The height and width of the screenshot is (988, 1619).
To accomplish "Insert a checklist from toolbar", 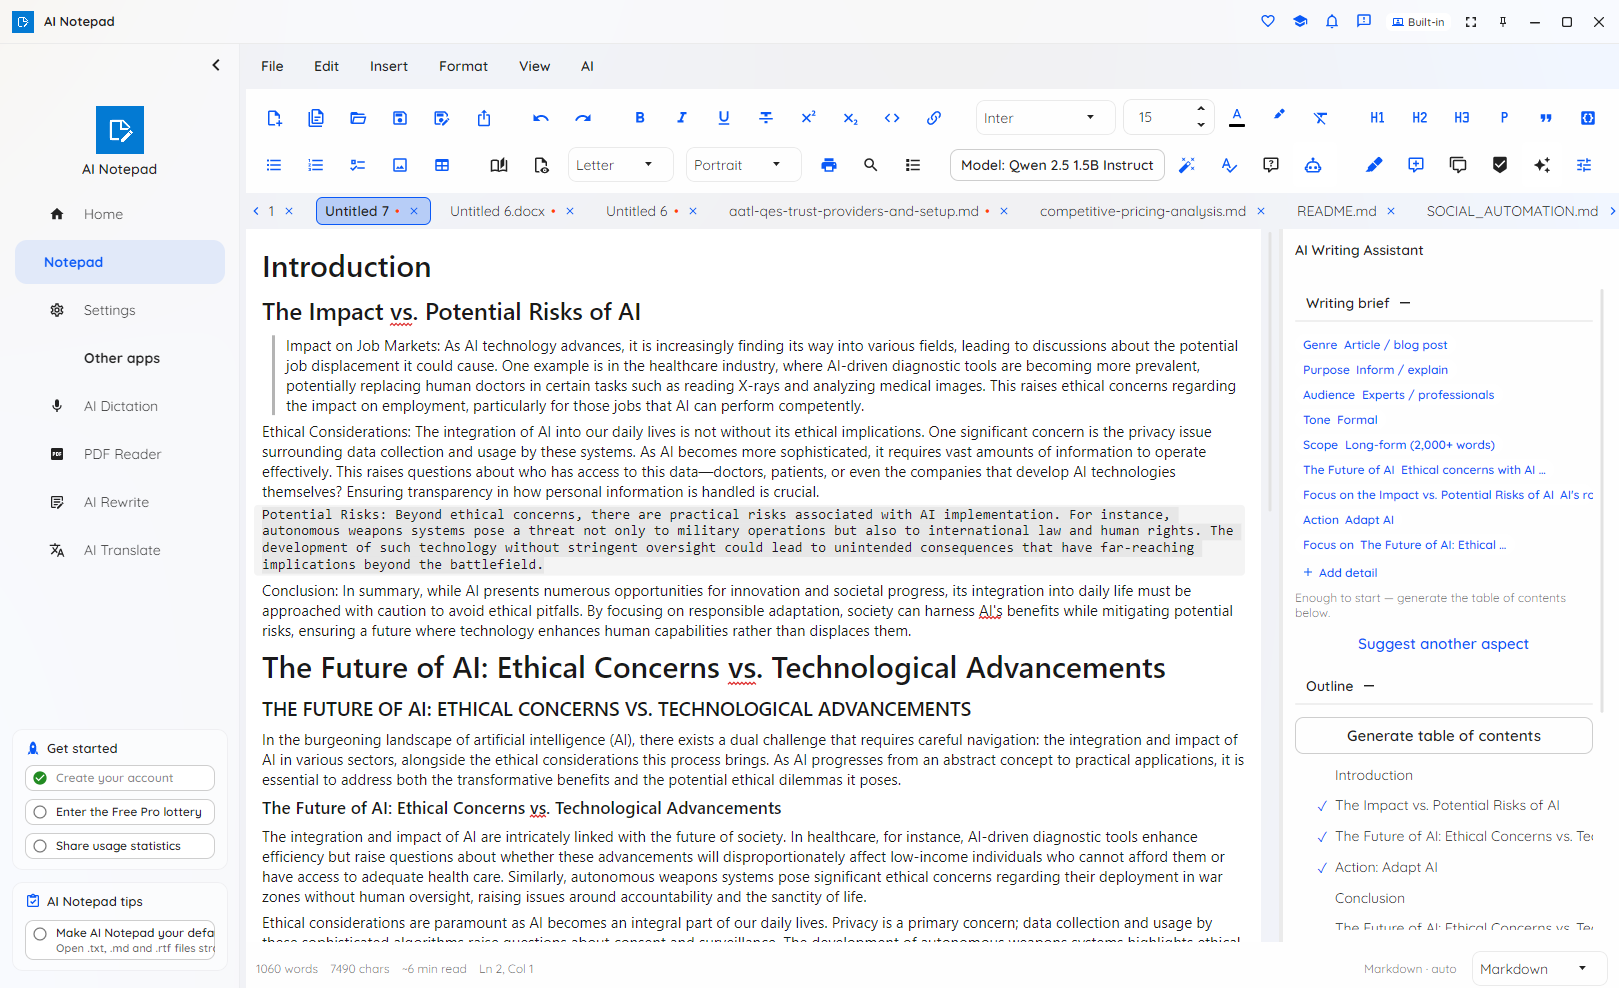I will [x=358, y=165].
